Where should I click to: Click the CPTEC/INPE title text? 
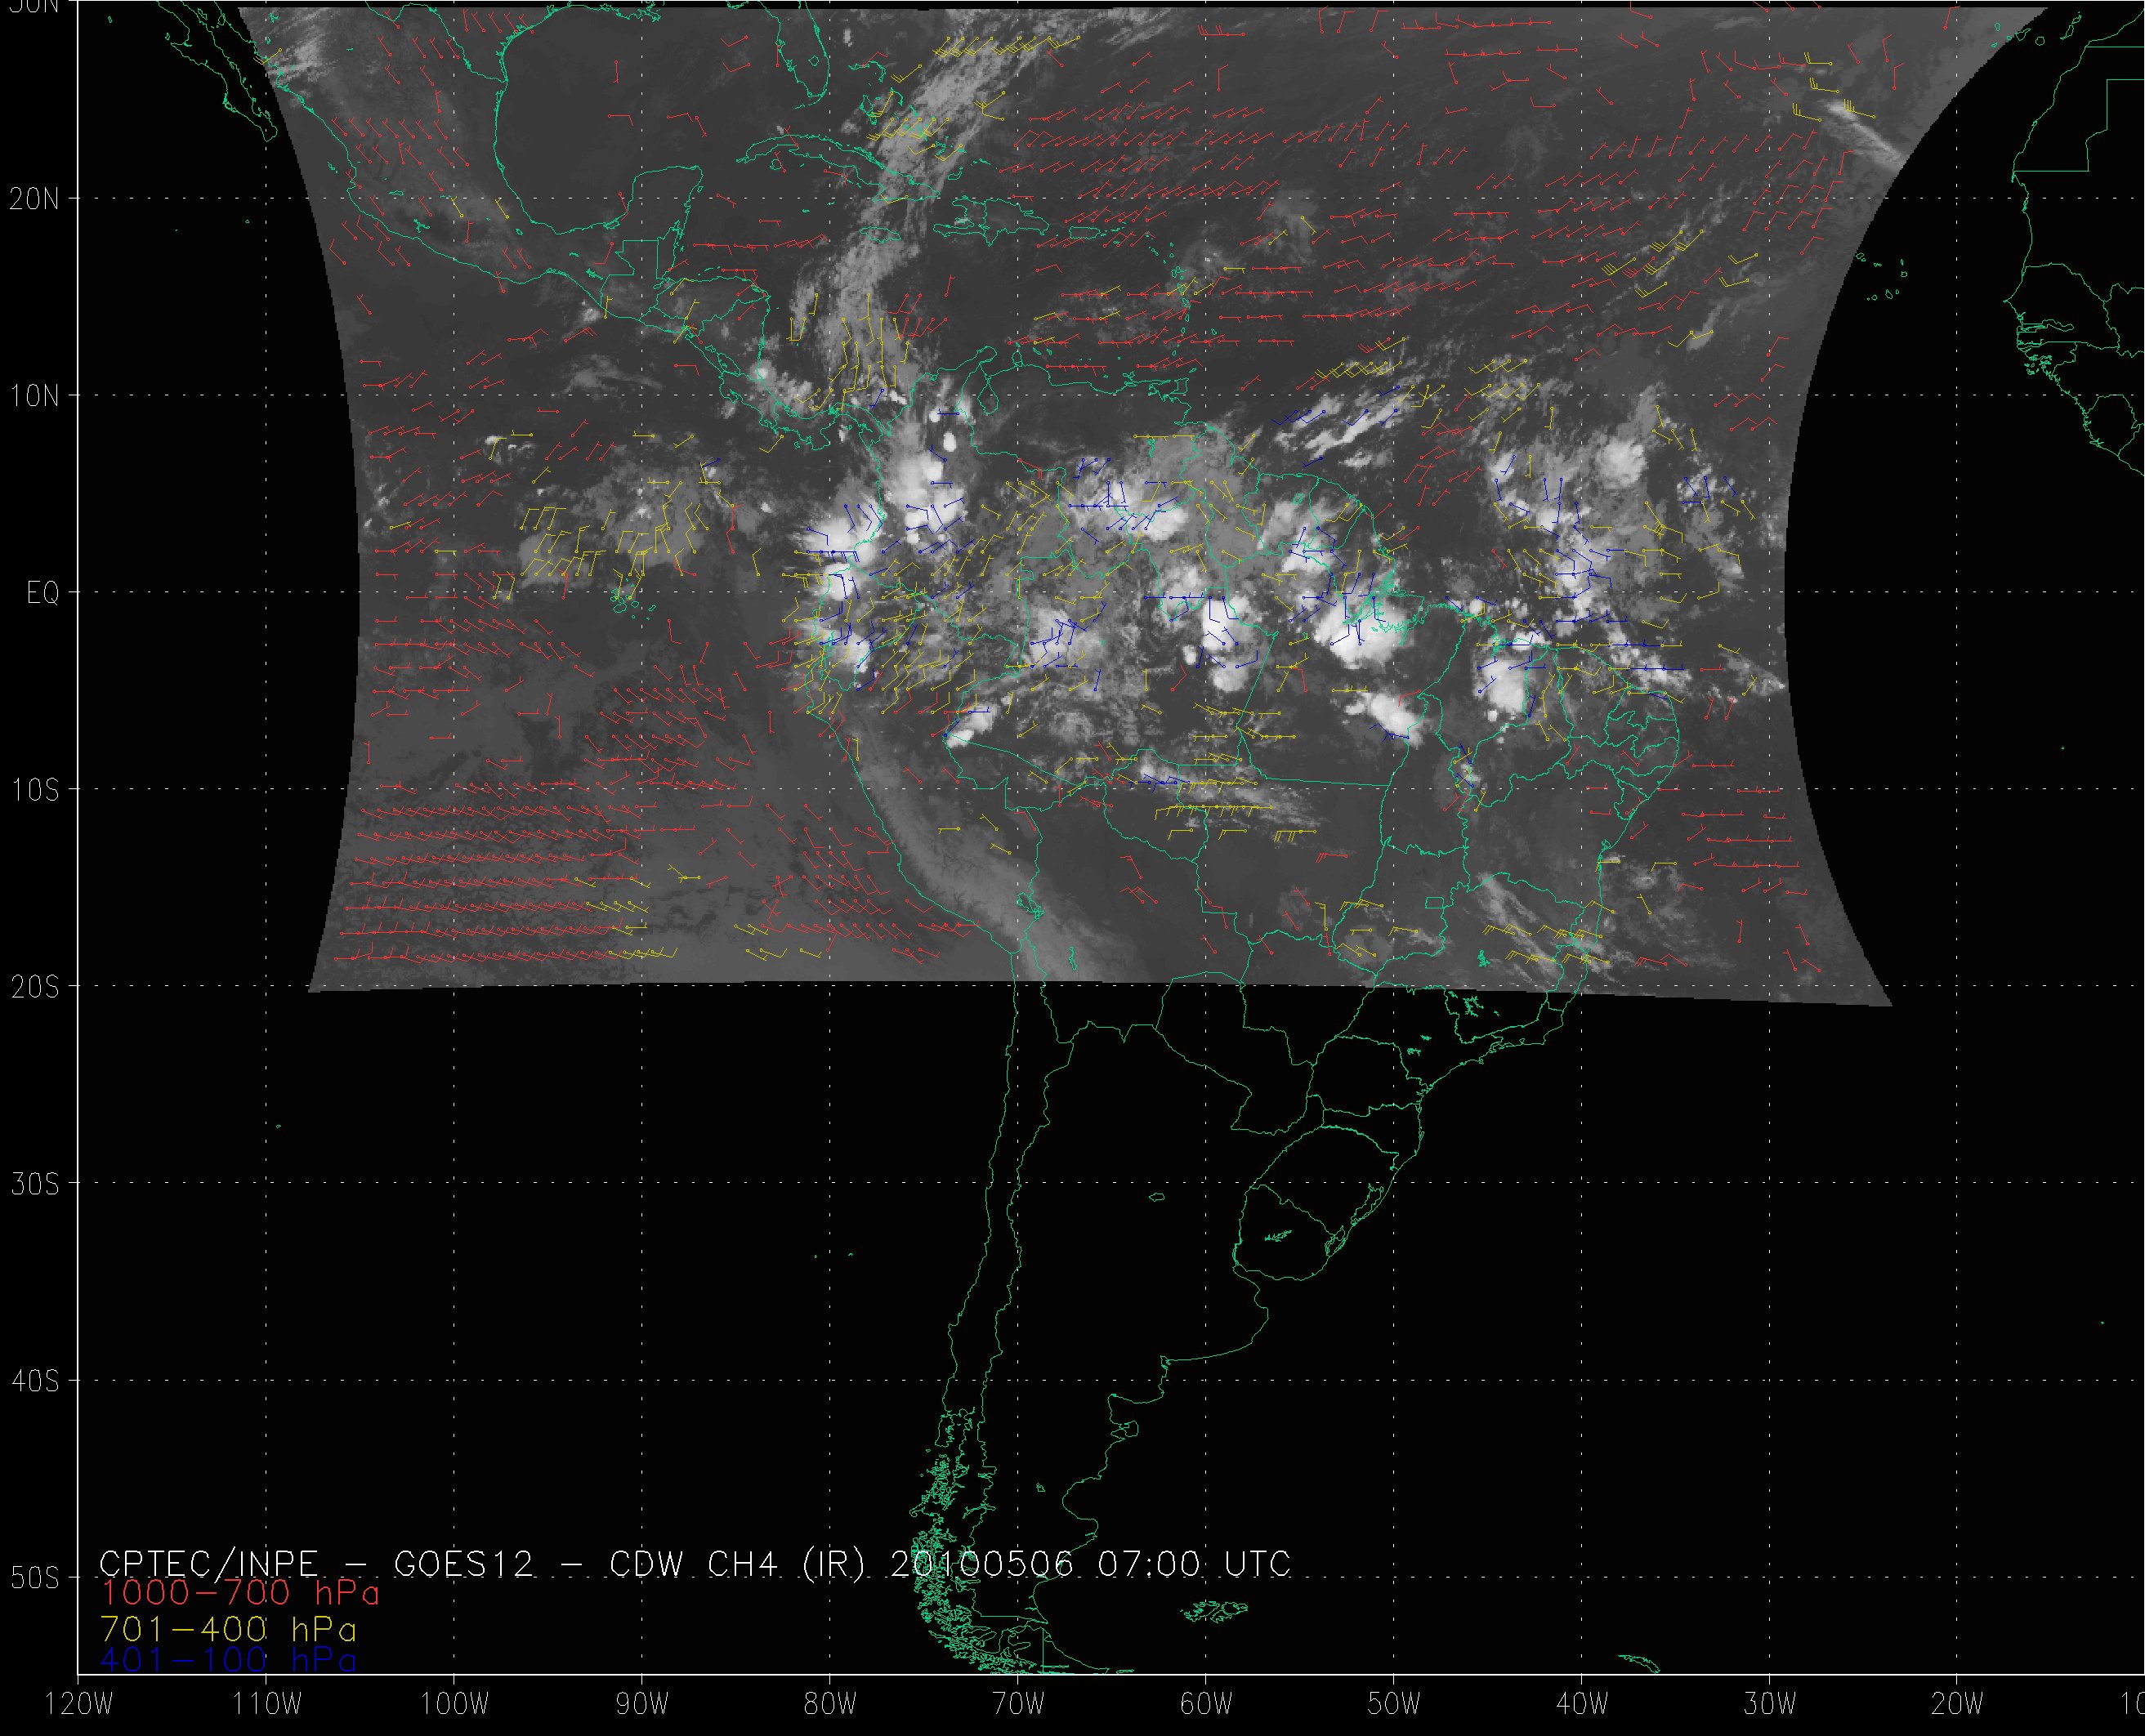(208, 1564)
